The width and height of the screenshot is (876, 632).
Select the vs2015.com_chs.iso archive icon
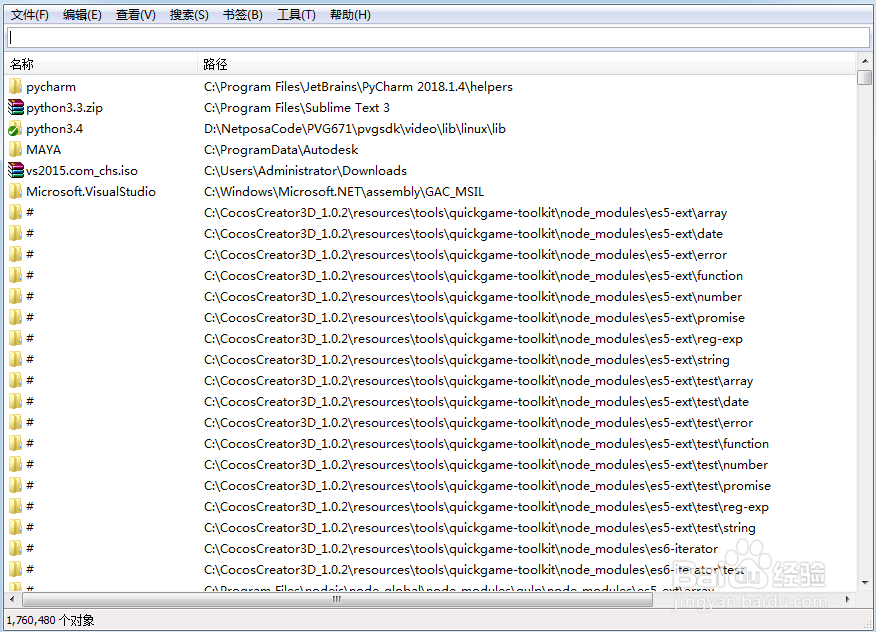(16, 170)
